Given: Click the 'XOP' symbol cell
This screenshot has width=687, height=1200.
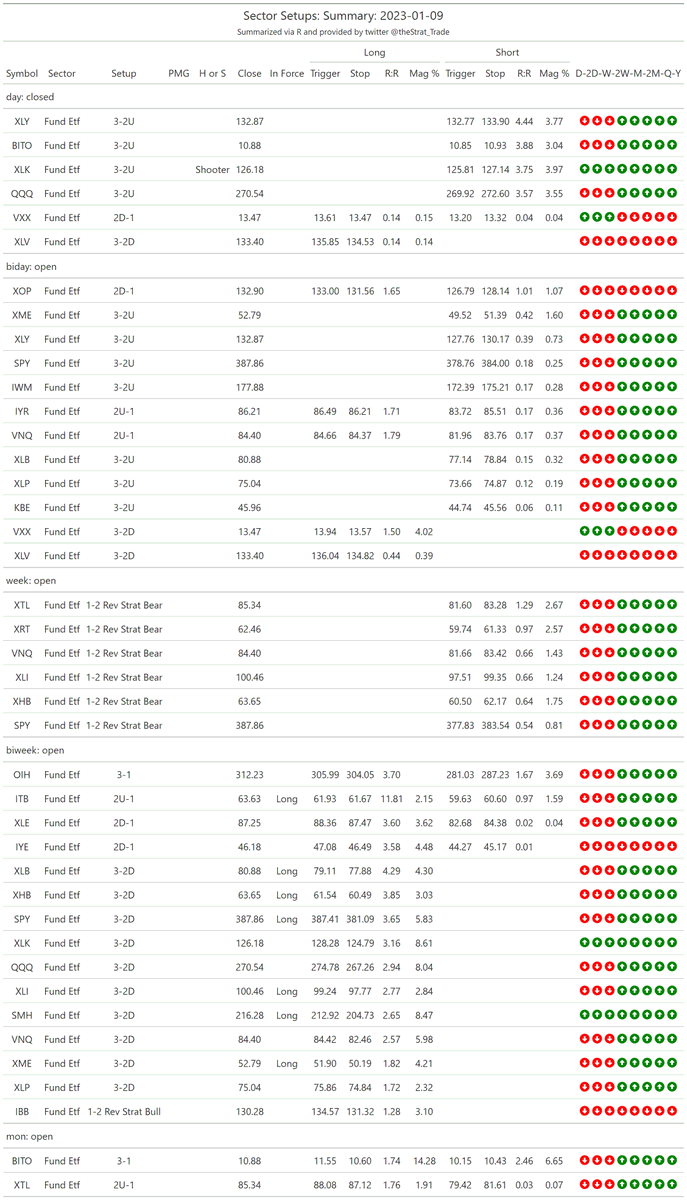Looking at the screenshot, I should [22, 291].
